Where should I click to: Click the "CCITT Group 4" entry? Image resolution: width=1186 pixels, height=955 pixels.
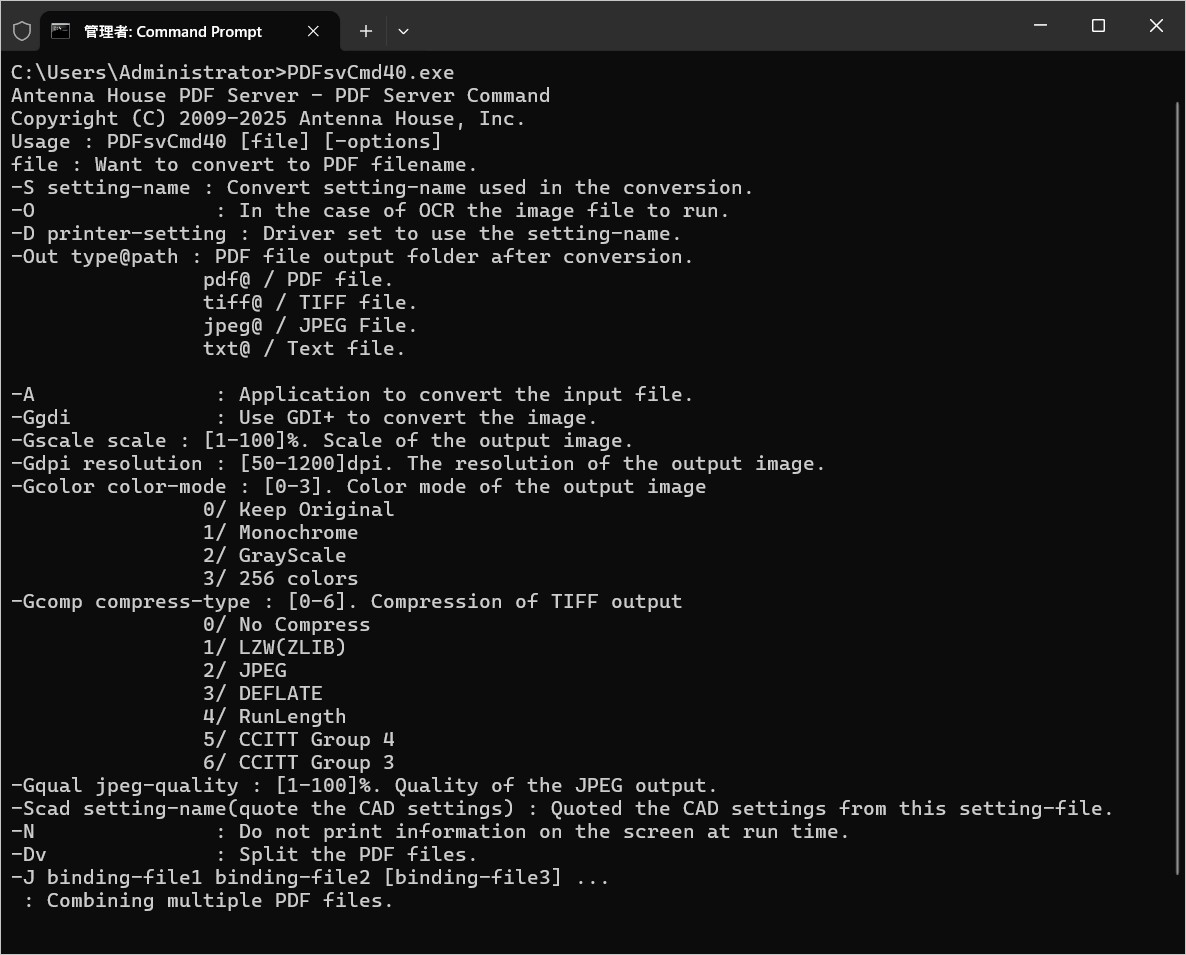(316, 740)
